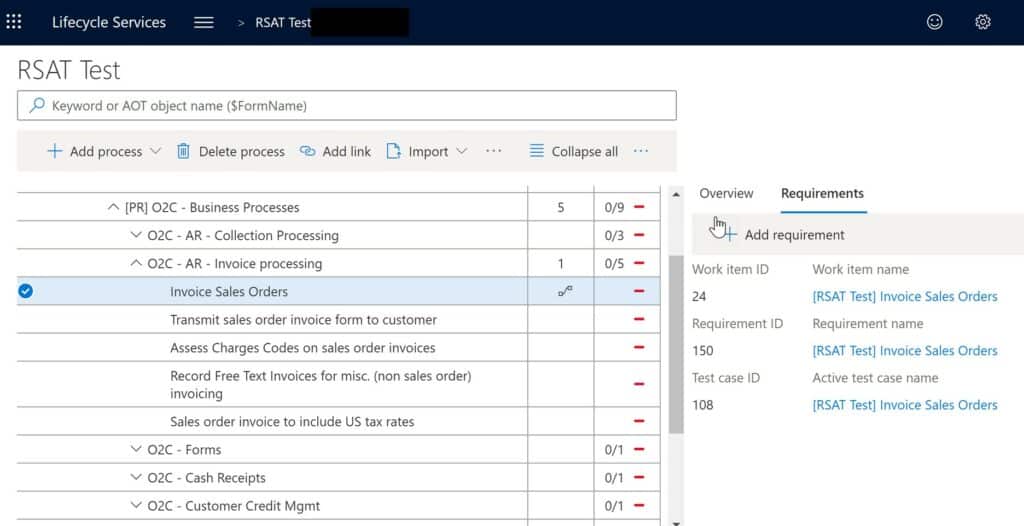Viewport: 1024px width, 526px height.
Task: Click the process tree scrollbar thumb
Action: pyautogui.click(x=676, y=344)
